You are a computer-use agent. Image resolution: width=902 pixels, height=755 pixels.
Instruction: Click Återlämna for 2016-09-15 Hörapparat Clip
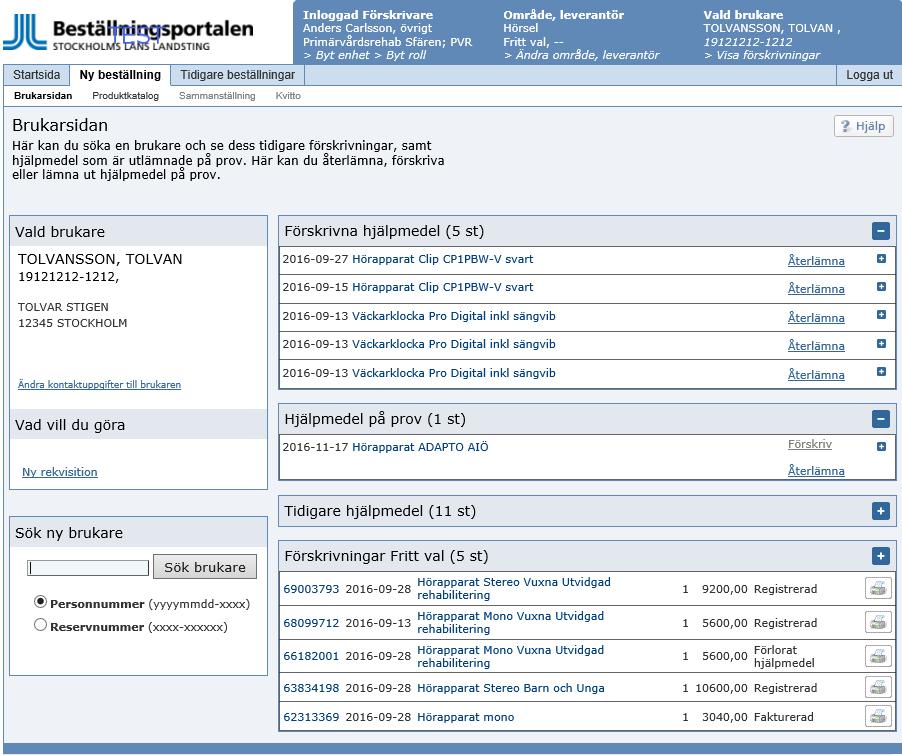816,289
